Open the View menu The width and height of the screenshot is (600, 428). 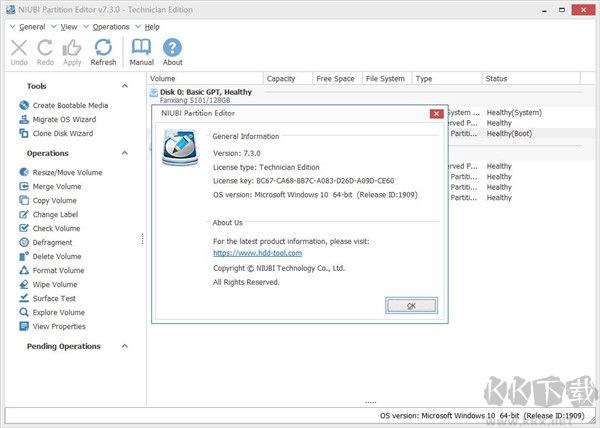pyautogui.click(x=69, y=27)
